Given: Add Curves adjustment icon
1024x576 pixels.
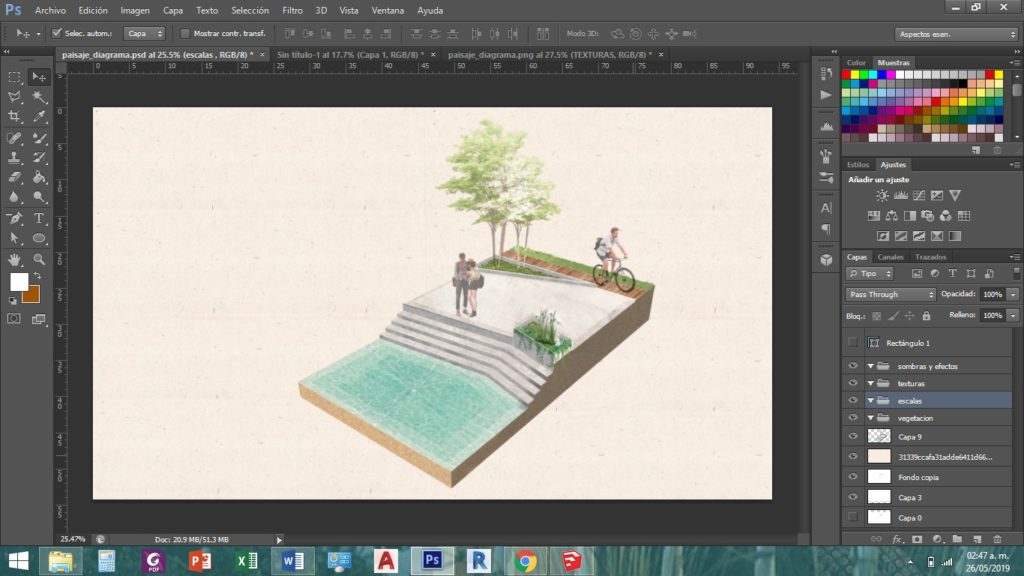Looking at the screenshot, I should coord(919,195).
